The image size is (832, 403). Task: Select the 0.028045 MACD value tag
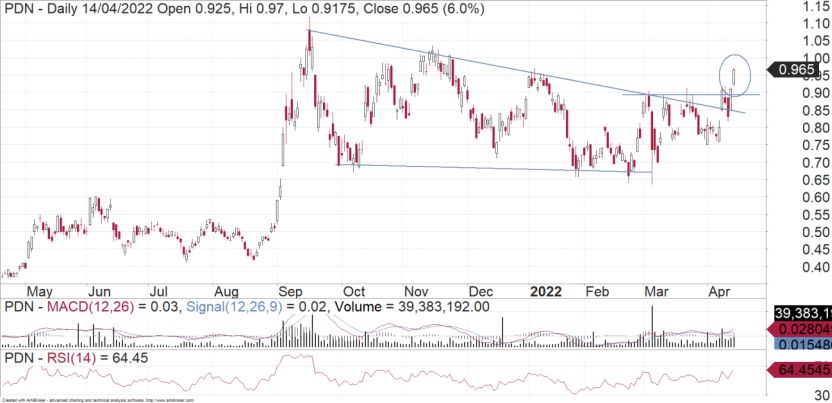tap(800, 331)
